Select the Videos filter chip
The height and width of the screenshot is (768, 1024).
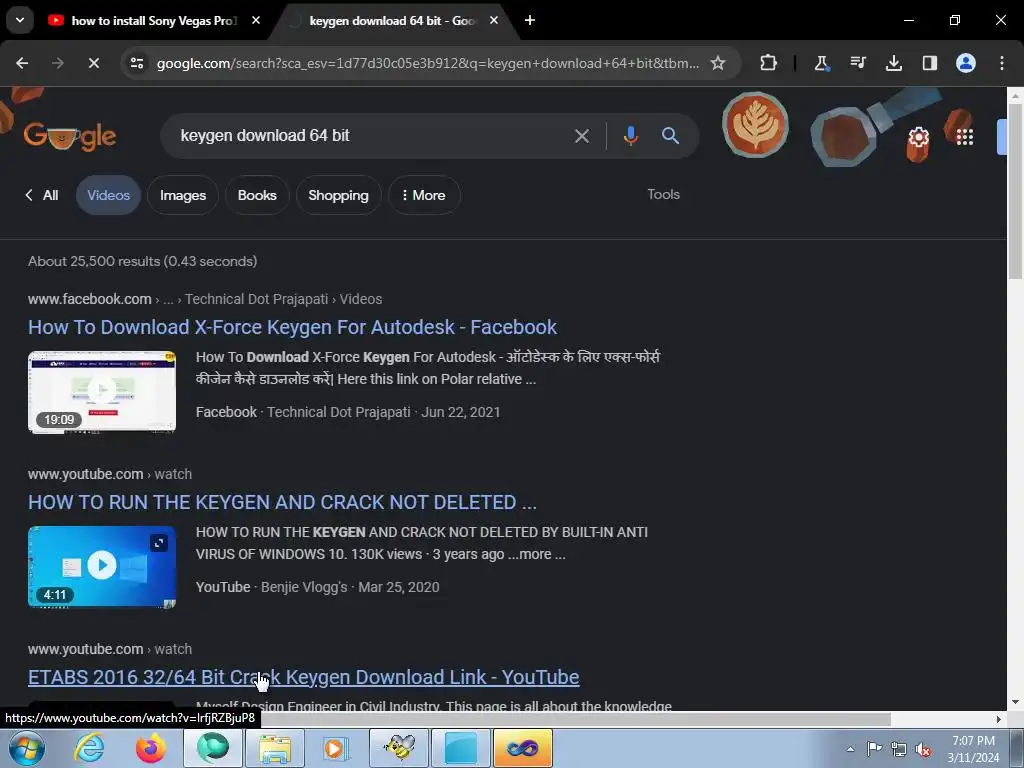[108, 195]
